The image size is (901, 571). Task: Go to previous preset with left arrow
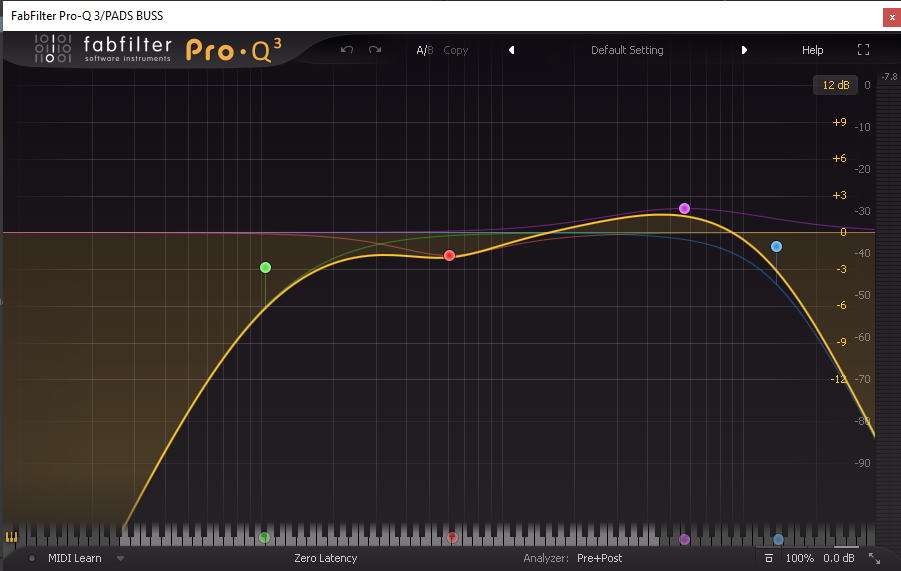tap(511, 50)
